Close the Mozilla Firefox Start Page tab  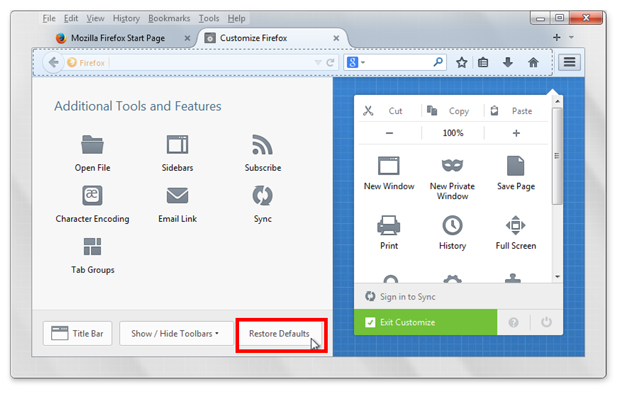click(x=187, y=38)
